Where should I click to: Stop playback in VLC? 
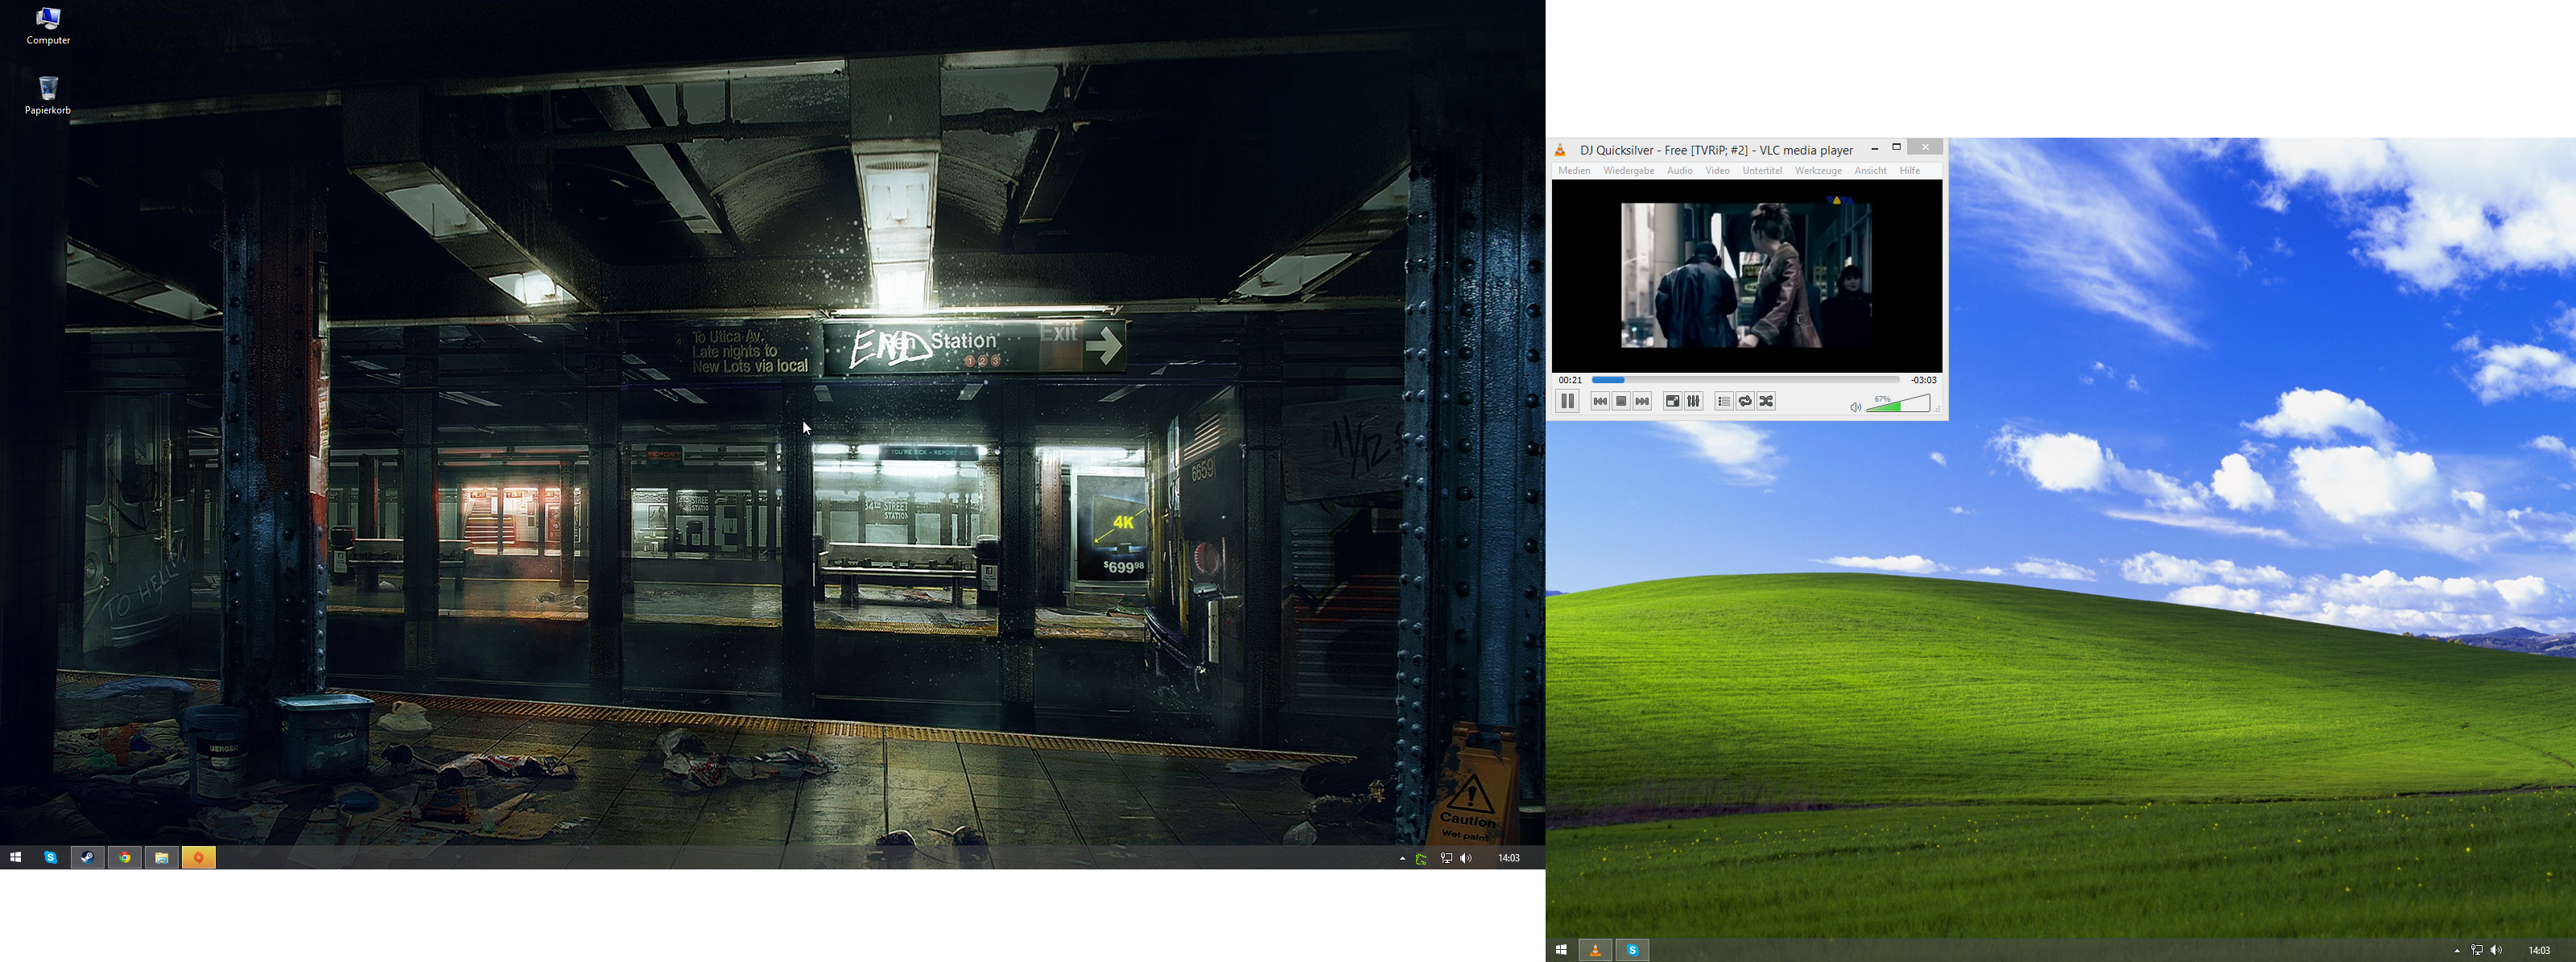click(x=1621, y=401)
